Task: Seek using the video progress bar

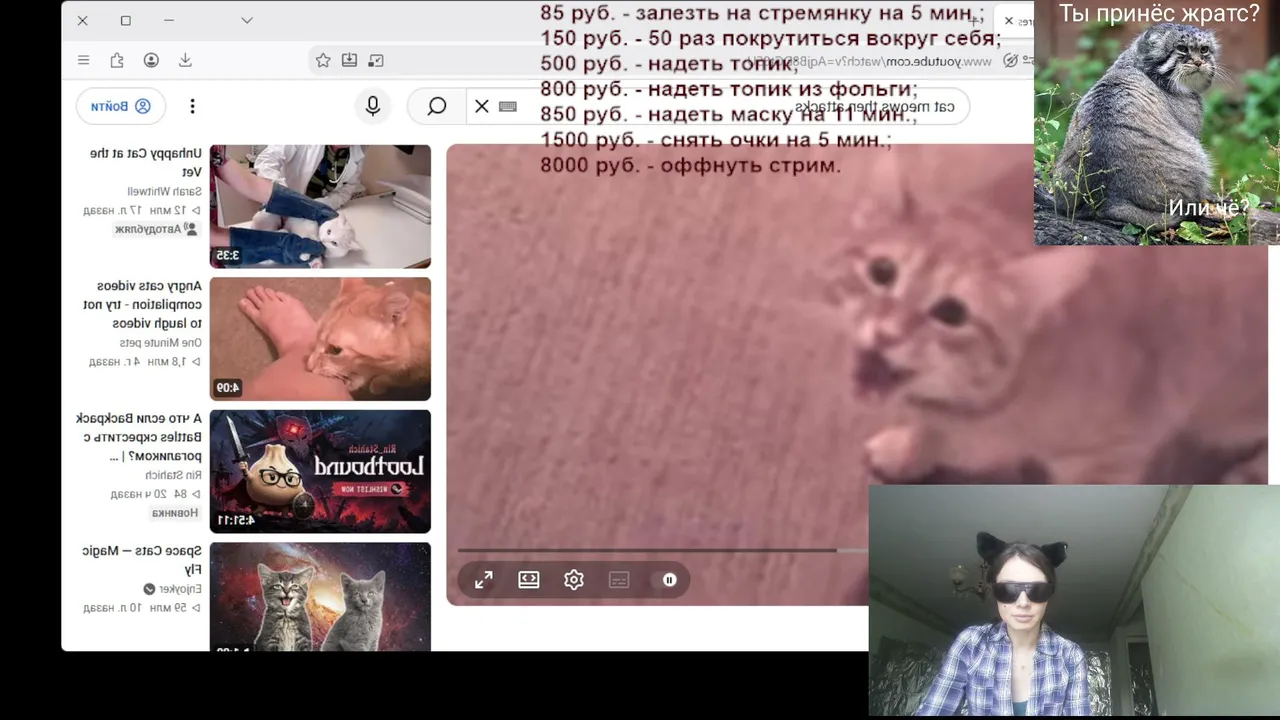Action: click(x=662, y=550)
